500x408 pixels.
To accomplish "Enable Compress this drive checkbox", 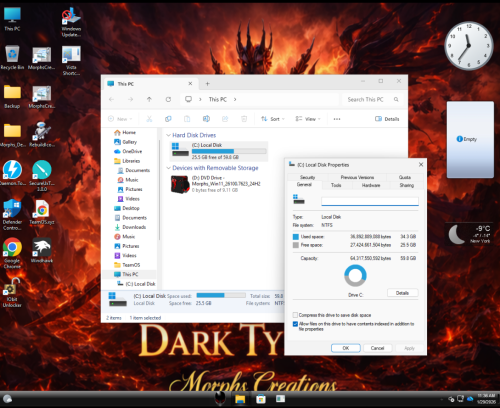I will (295, 315).
